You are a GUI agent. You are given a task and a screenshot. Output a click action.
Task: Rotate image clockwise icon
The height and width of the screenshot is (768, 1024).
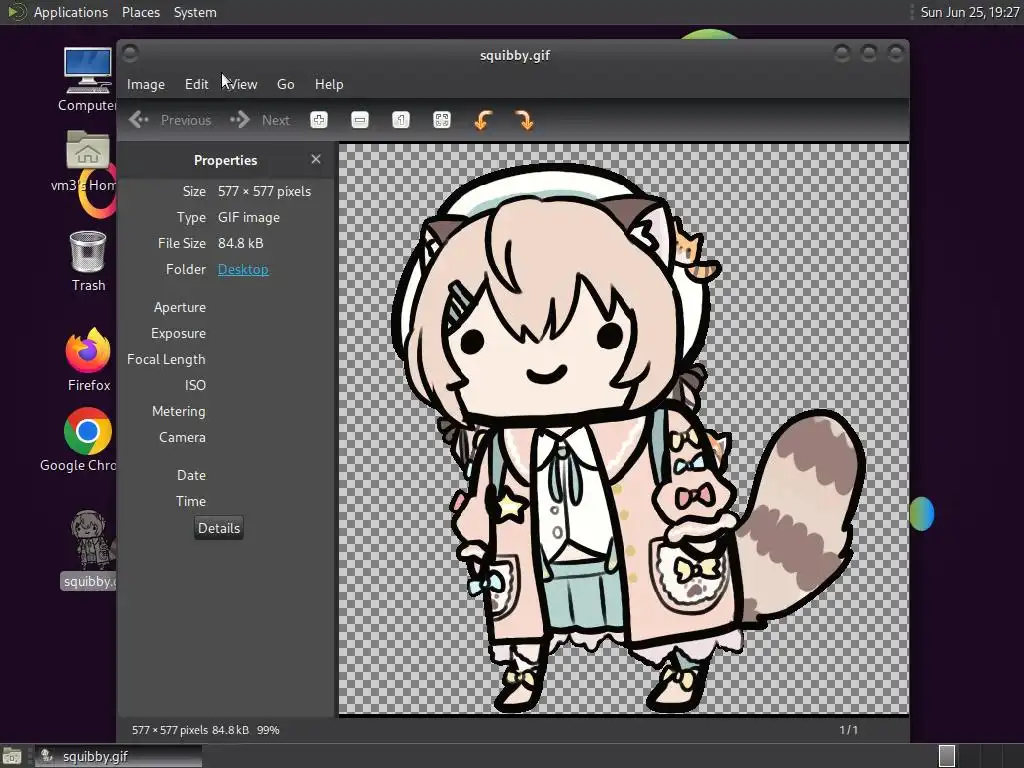[x=524, y=120]
